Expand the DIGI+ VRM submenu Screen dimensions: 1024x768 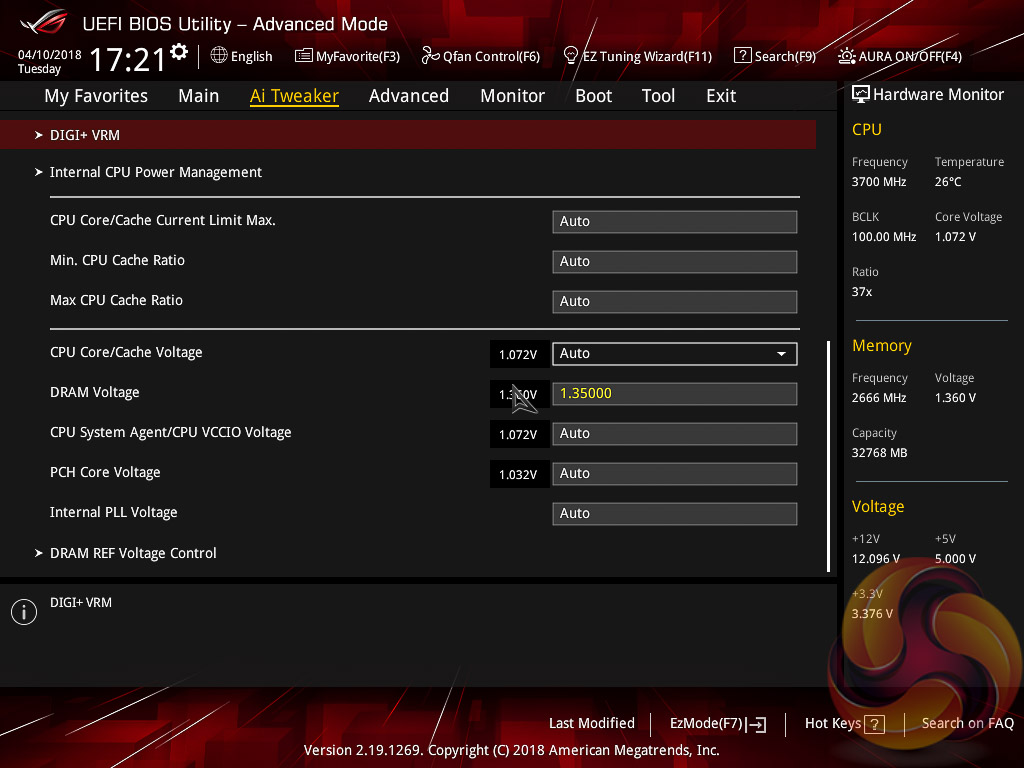click(85, 135)
